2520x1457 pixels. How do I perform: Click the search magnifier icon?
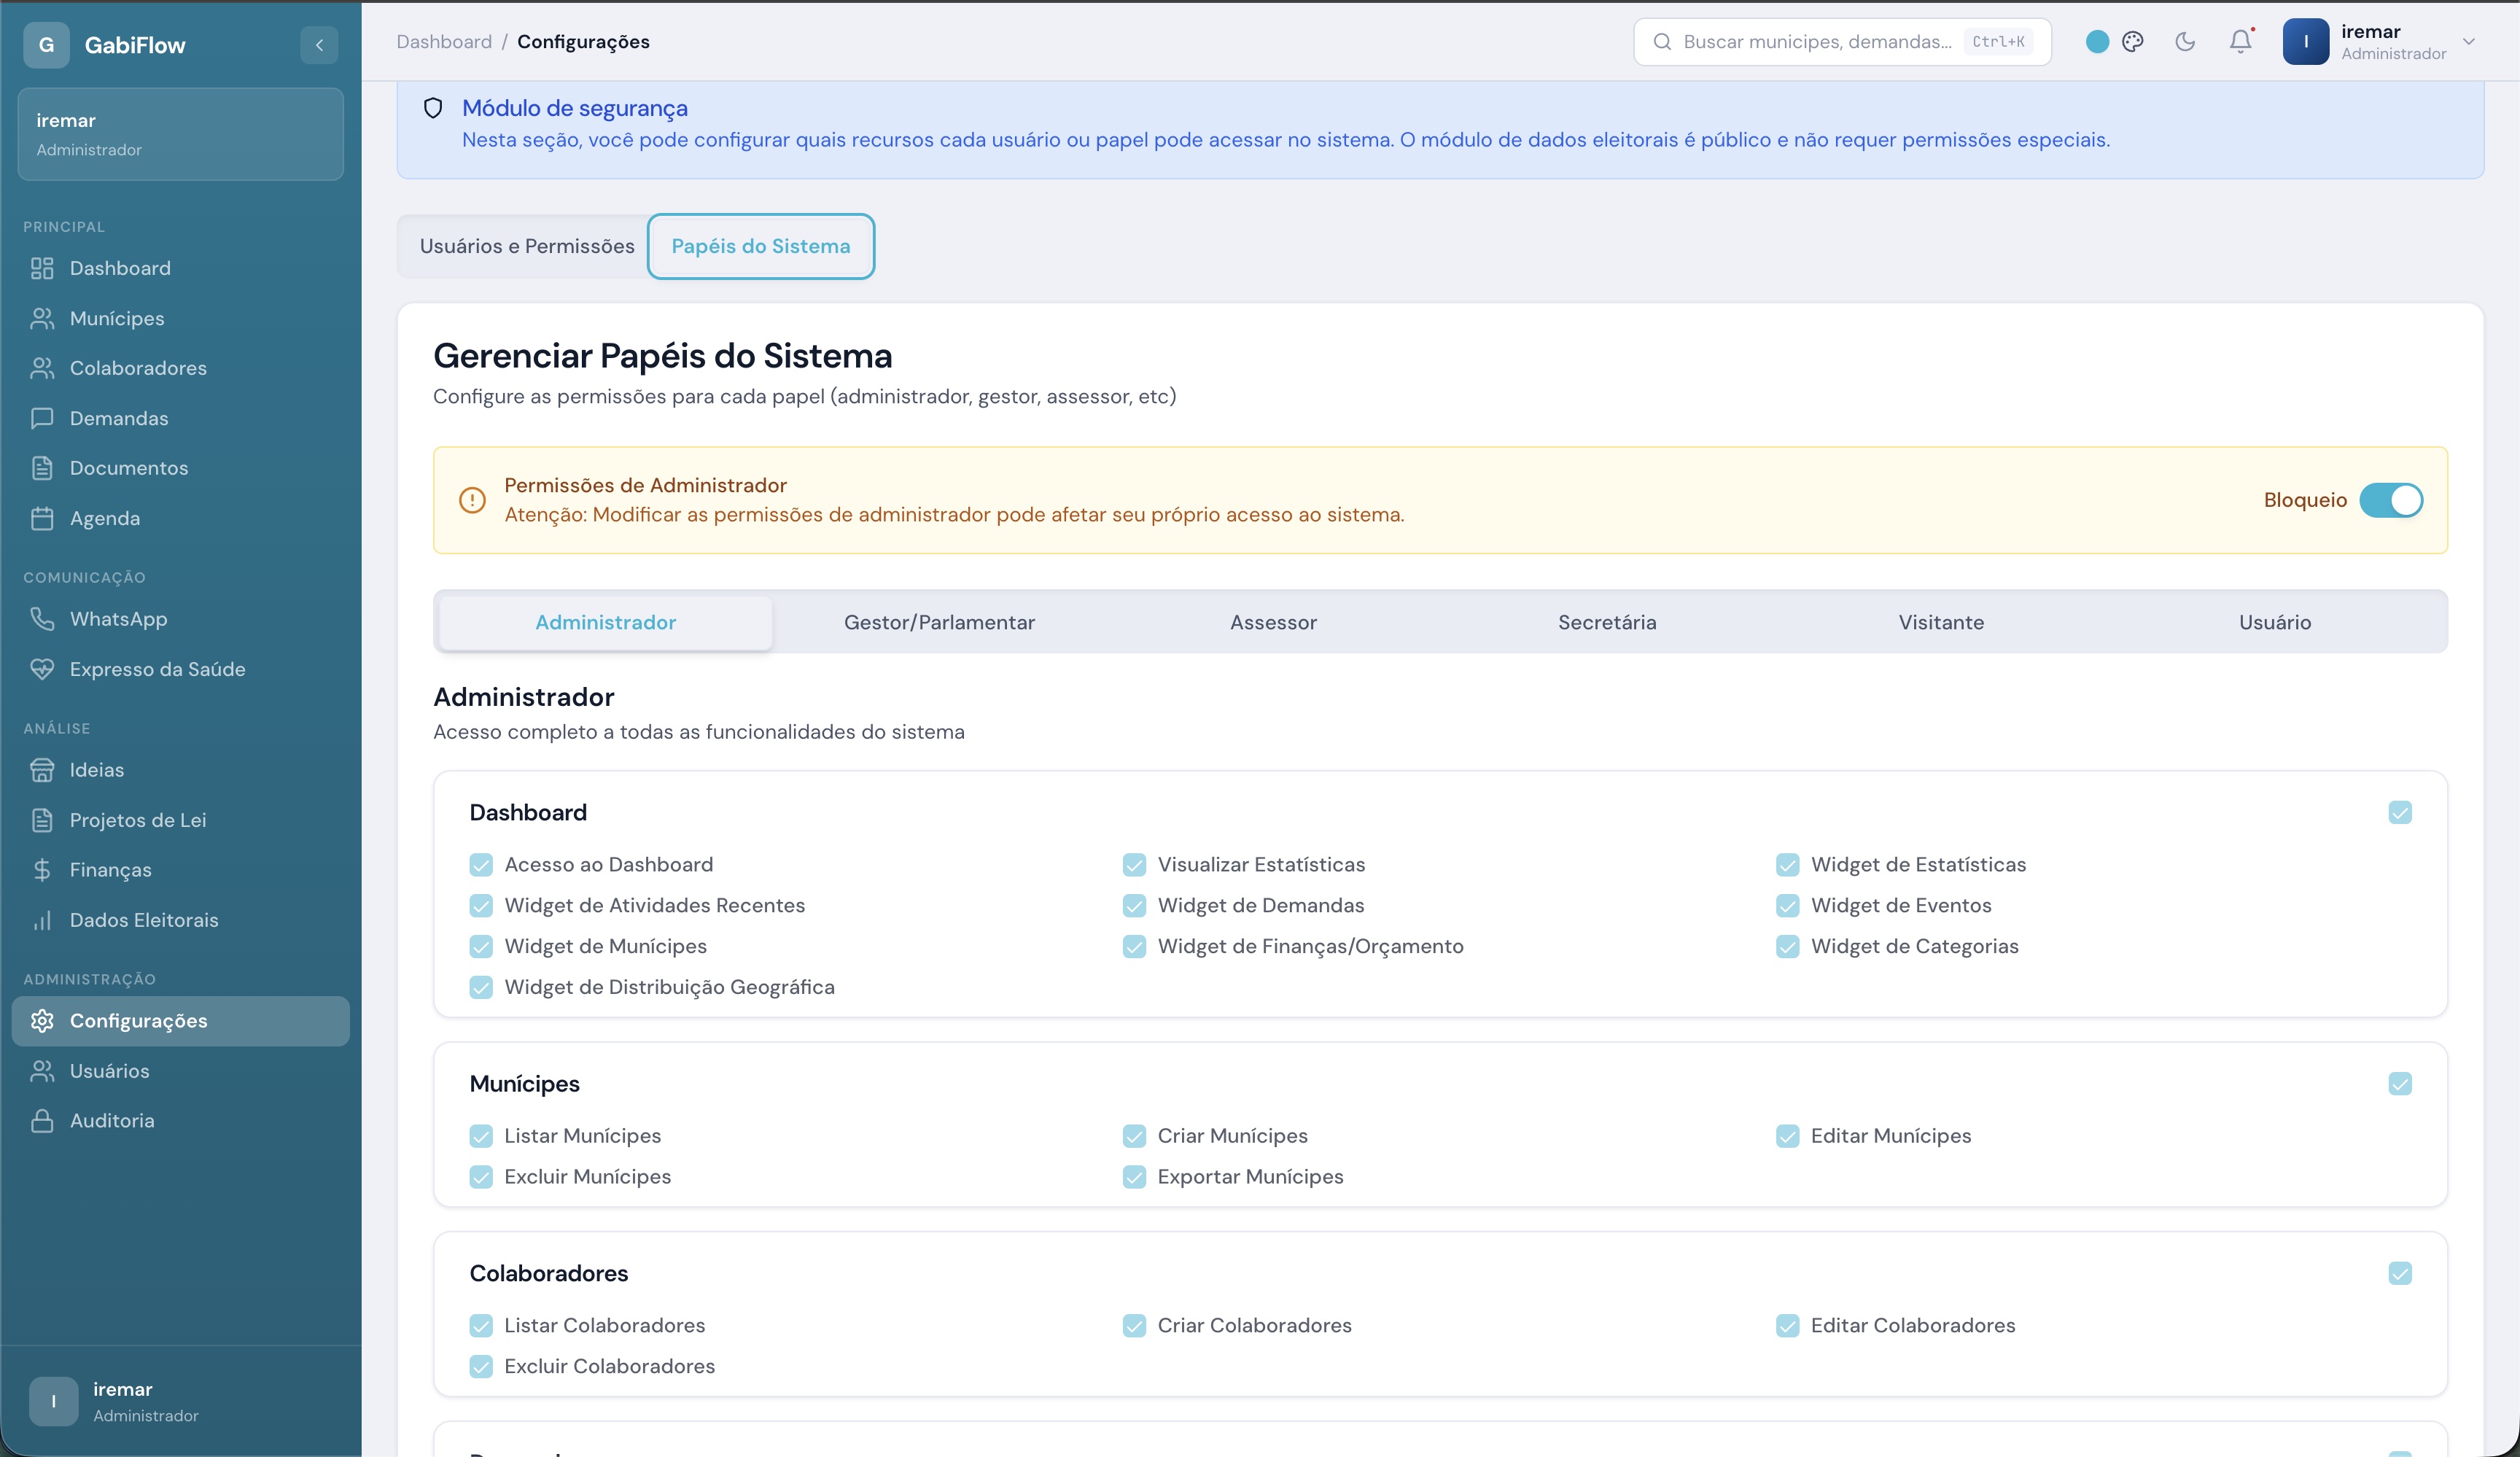[1662, 41]
